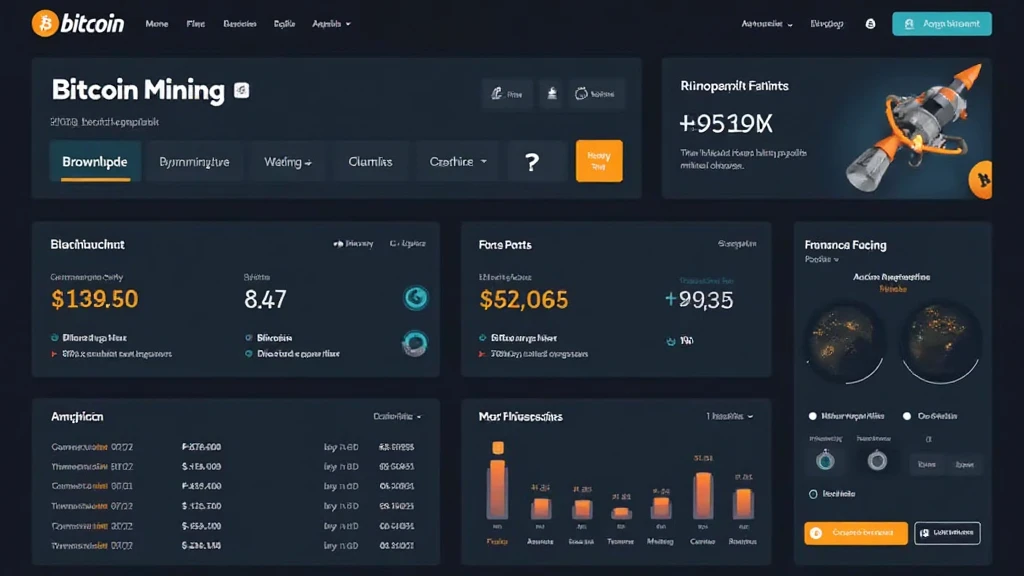Image resolution: width=1024 pixels, height=576 pixels.
Task: Click the small badge icon after Bitcoin Mining title
Action: click(x=242, y=90)
